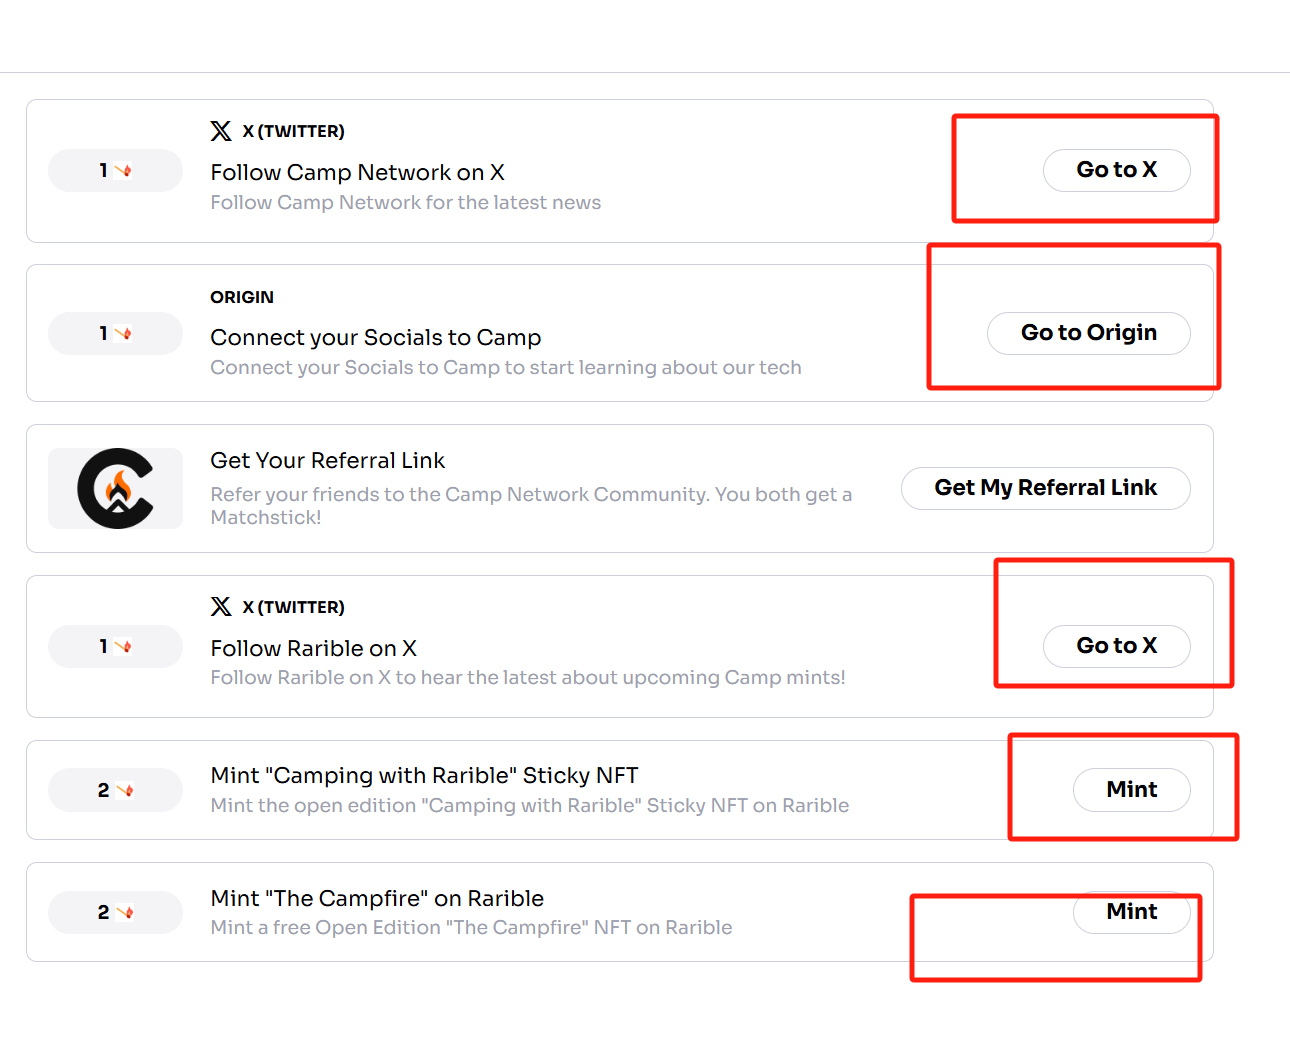Mint The Campfire NFT on Rarible
The image size is (1290, 1056).
[x=1132, y=912]
